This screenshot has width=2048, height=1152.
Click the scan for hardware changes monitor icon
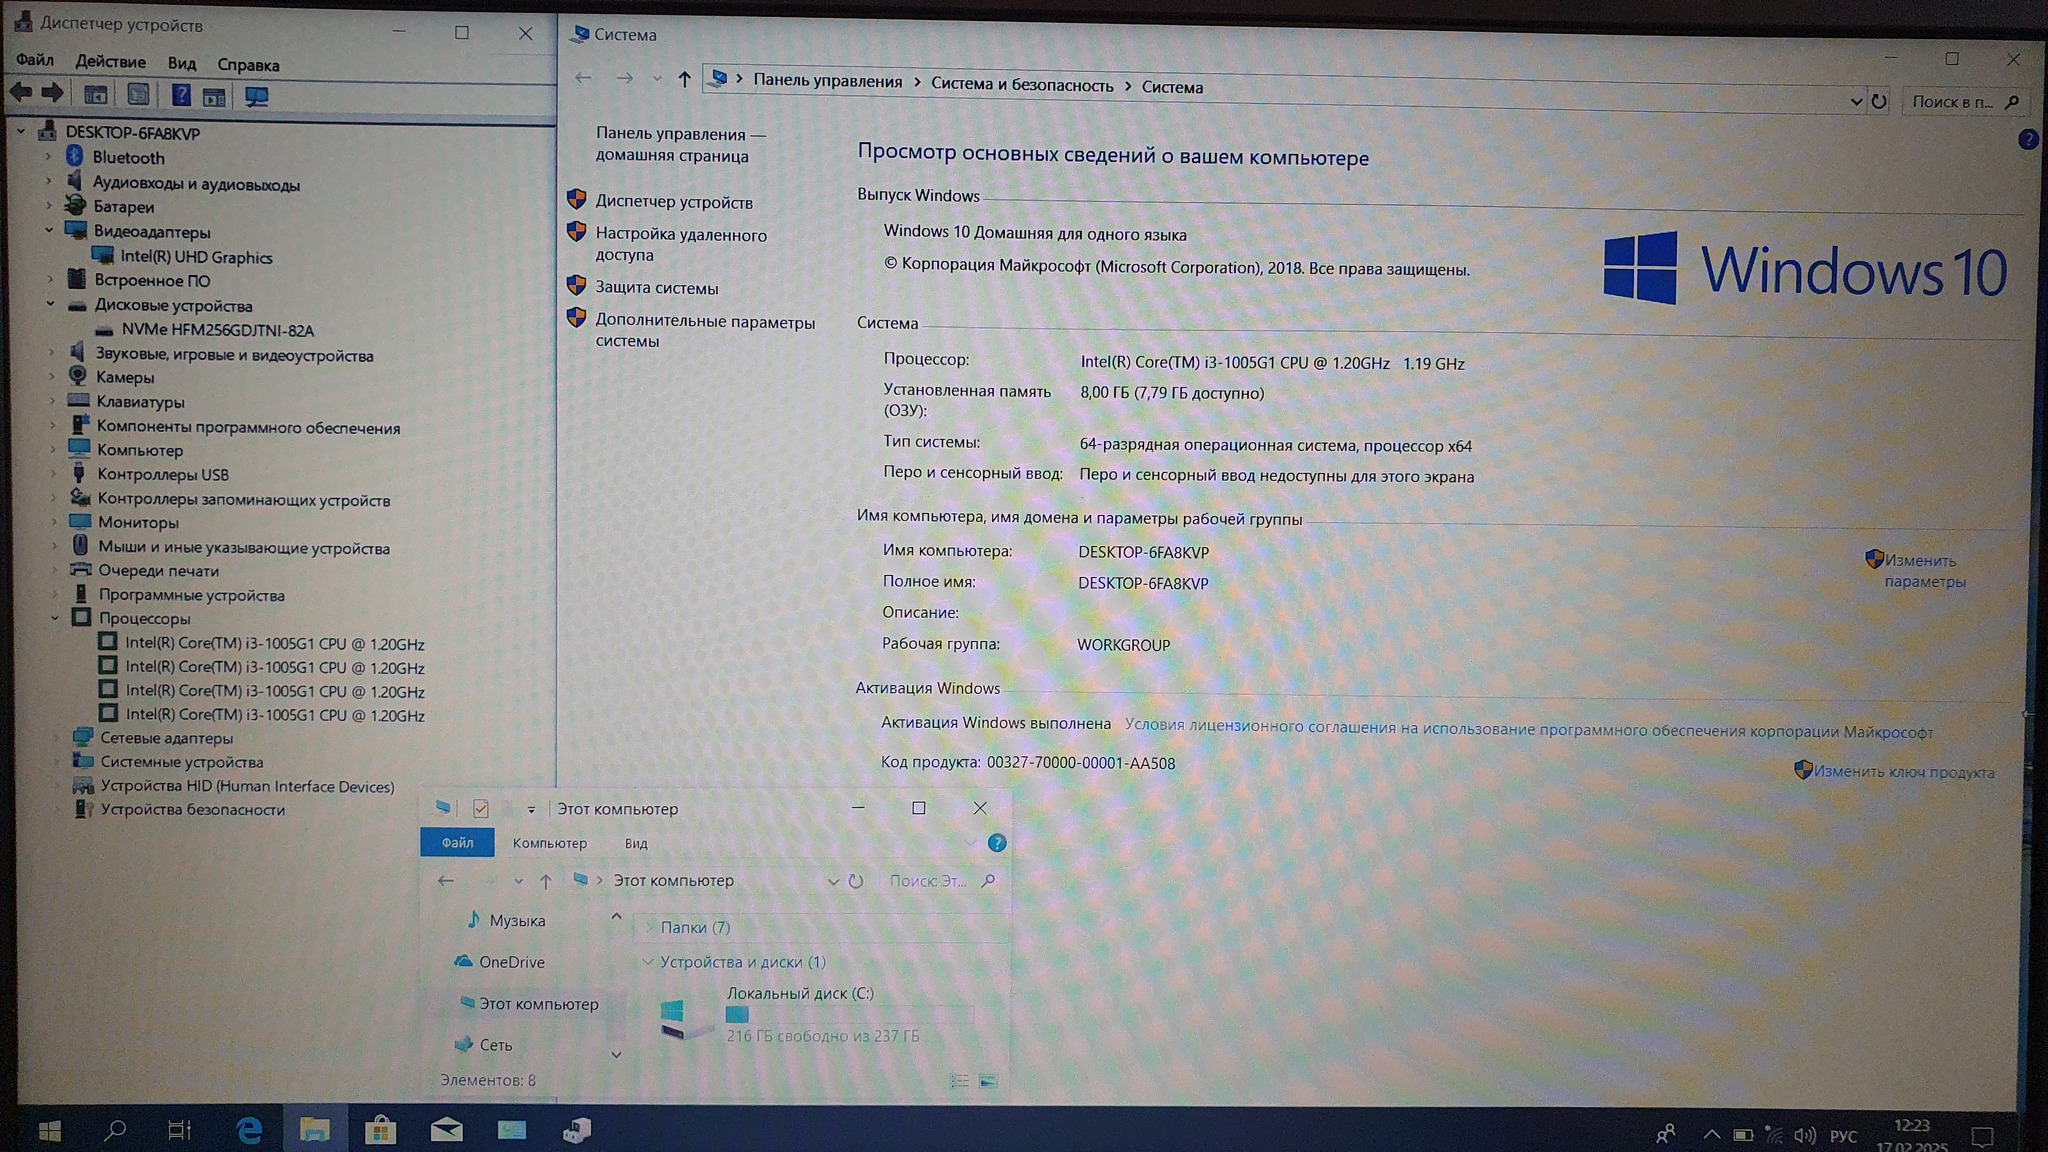(257, 96)
